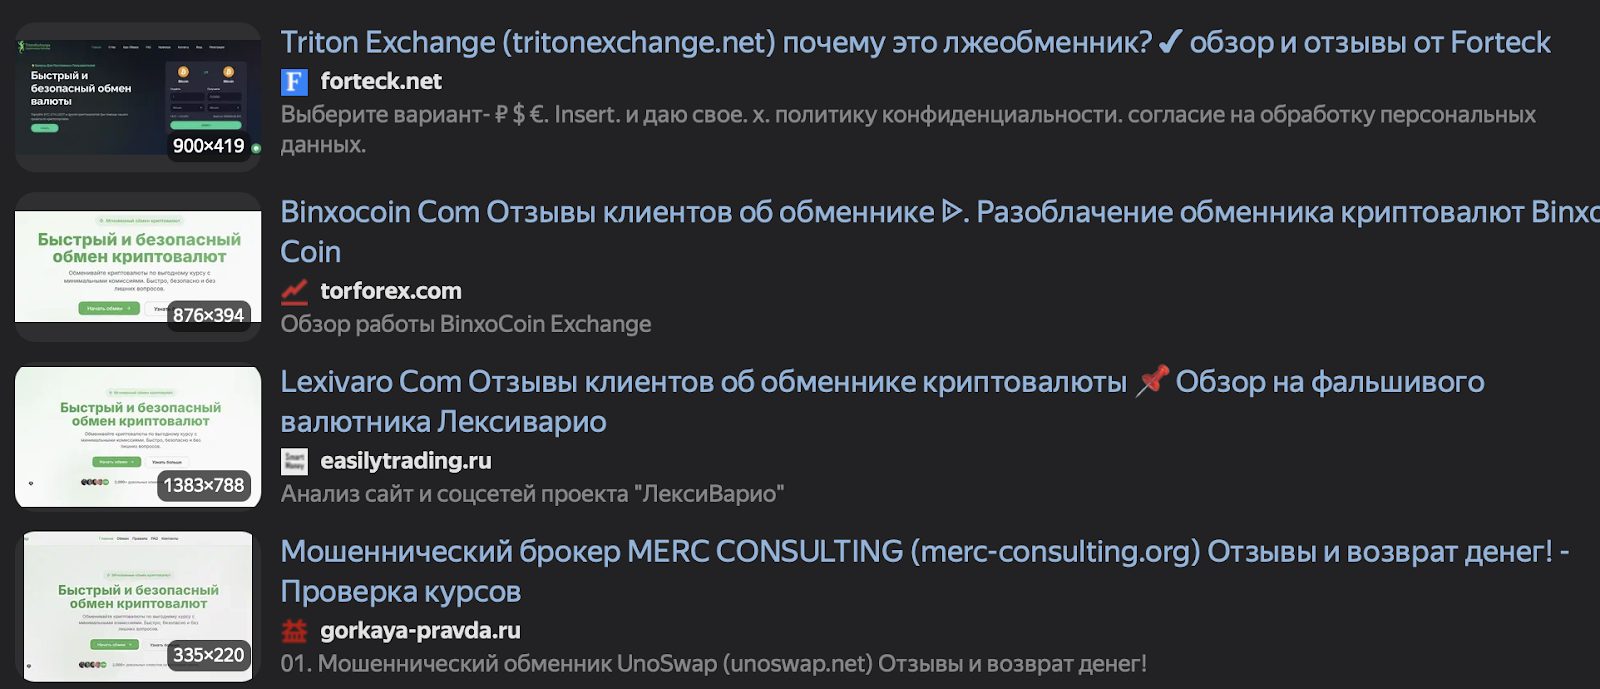The width and height of the screenshot is (1600, 689).
Task: Open the Lexivaro Com reviews title link
Action: pos(881,383)
